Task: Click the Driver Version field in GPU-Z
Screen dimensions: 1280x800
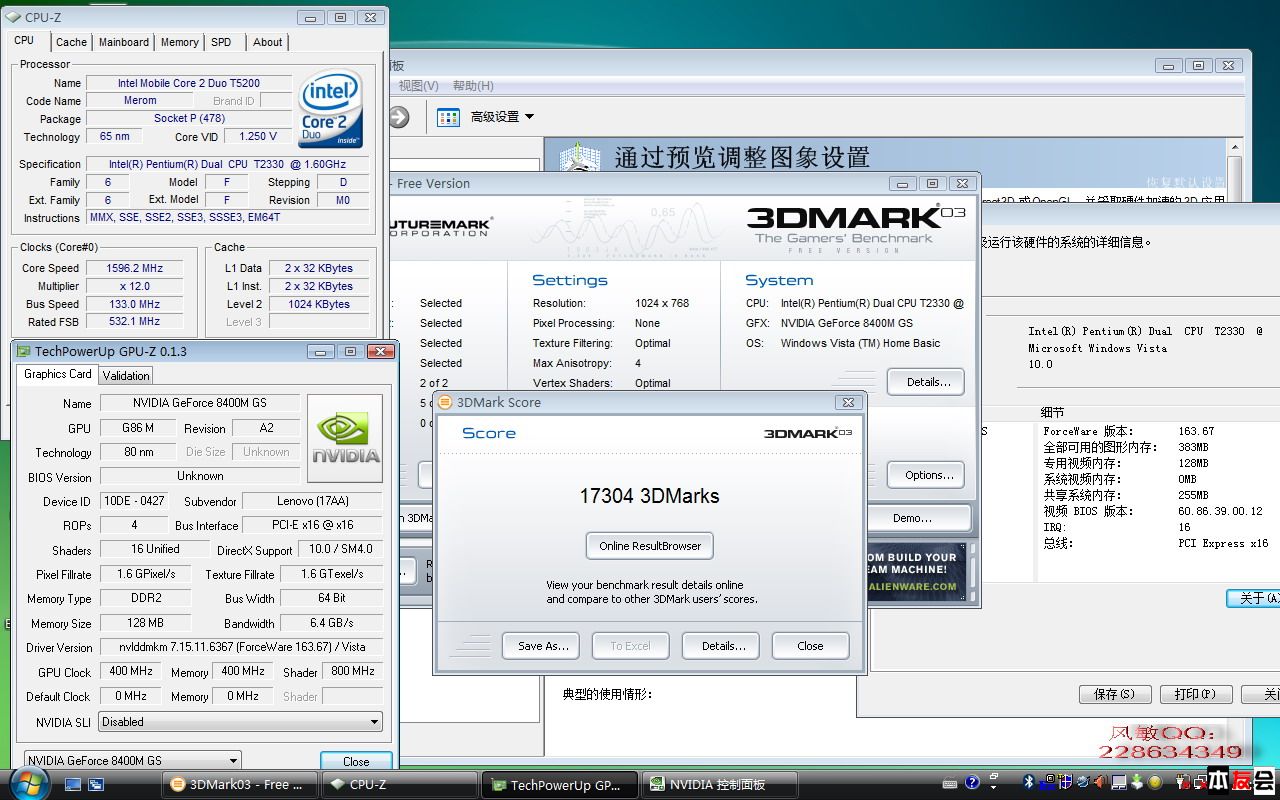Action: 241,648
